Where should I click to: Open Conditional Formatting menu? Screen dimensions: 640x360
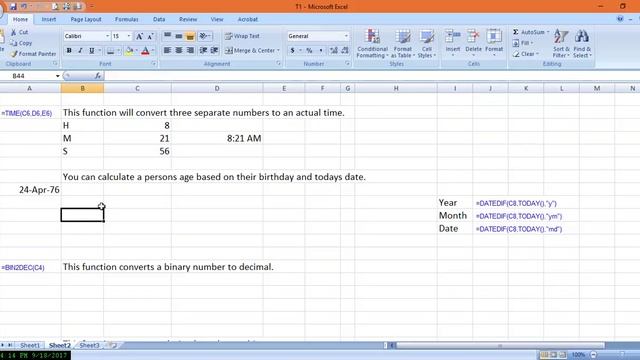coord(372,44)
